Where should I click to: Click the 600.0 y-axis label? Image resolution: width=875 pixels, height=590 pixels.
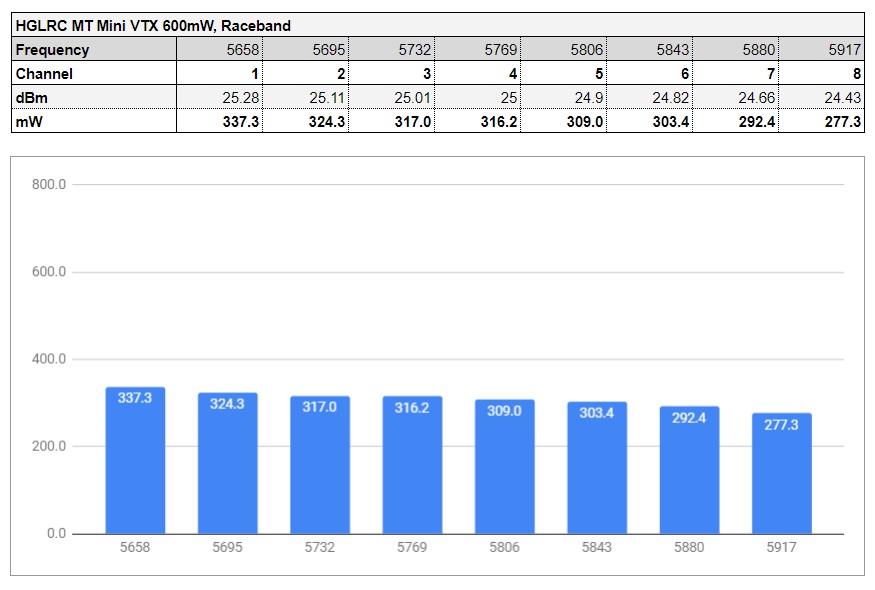tap(49, 272)
